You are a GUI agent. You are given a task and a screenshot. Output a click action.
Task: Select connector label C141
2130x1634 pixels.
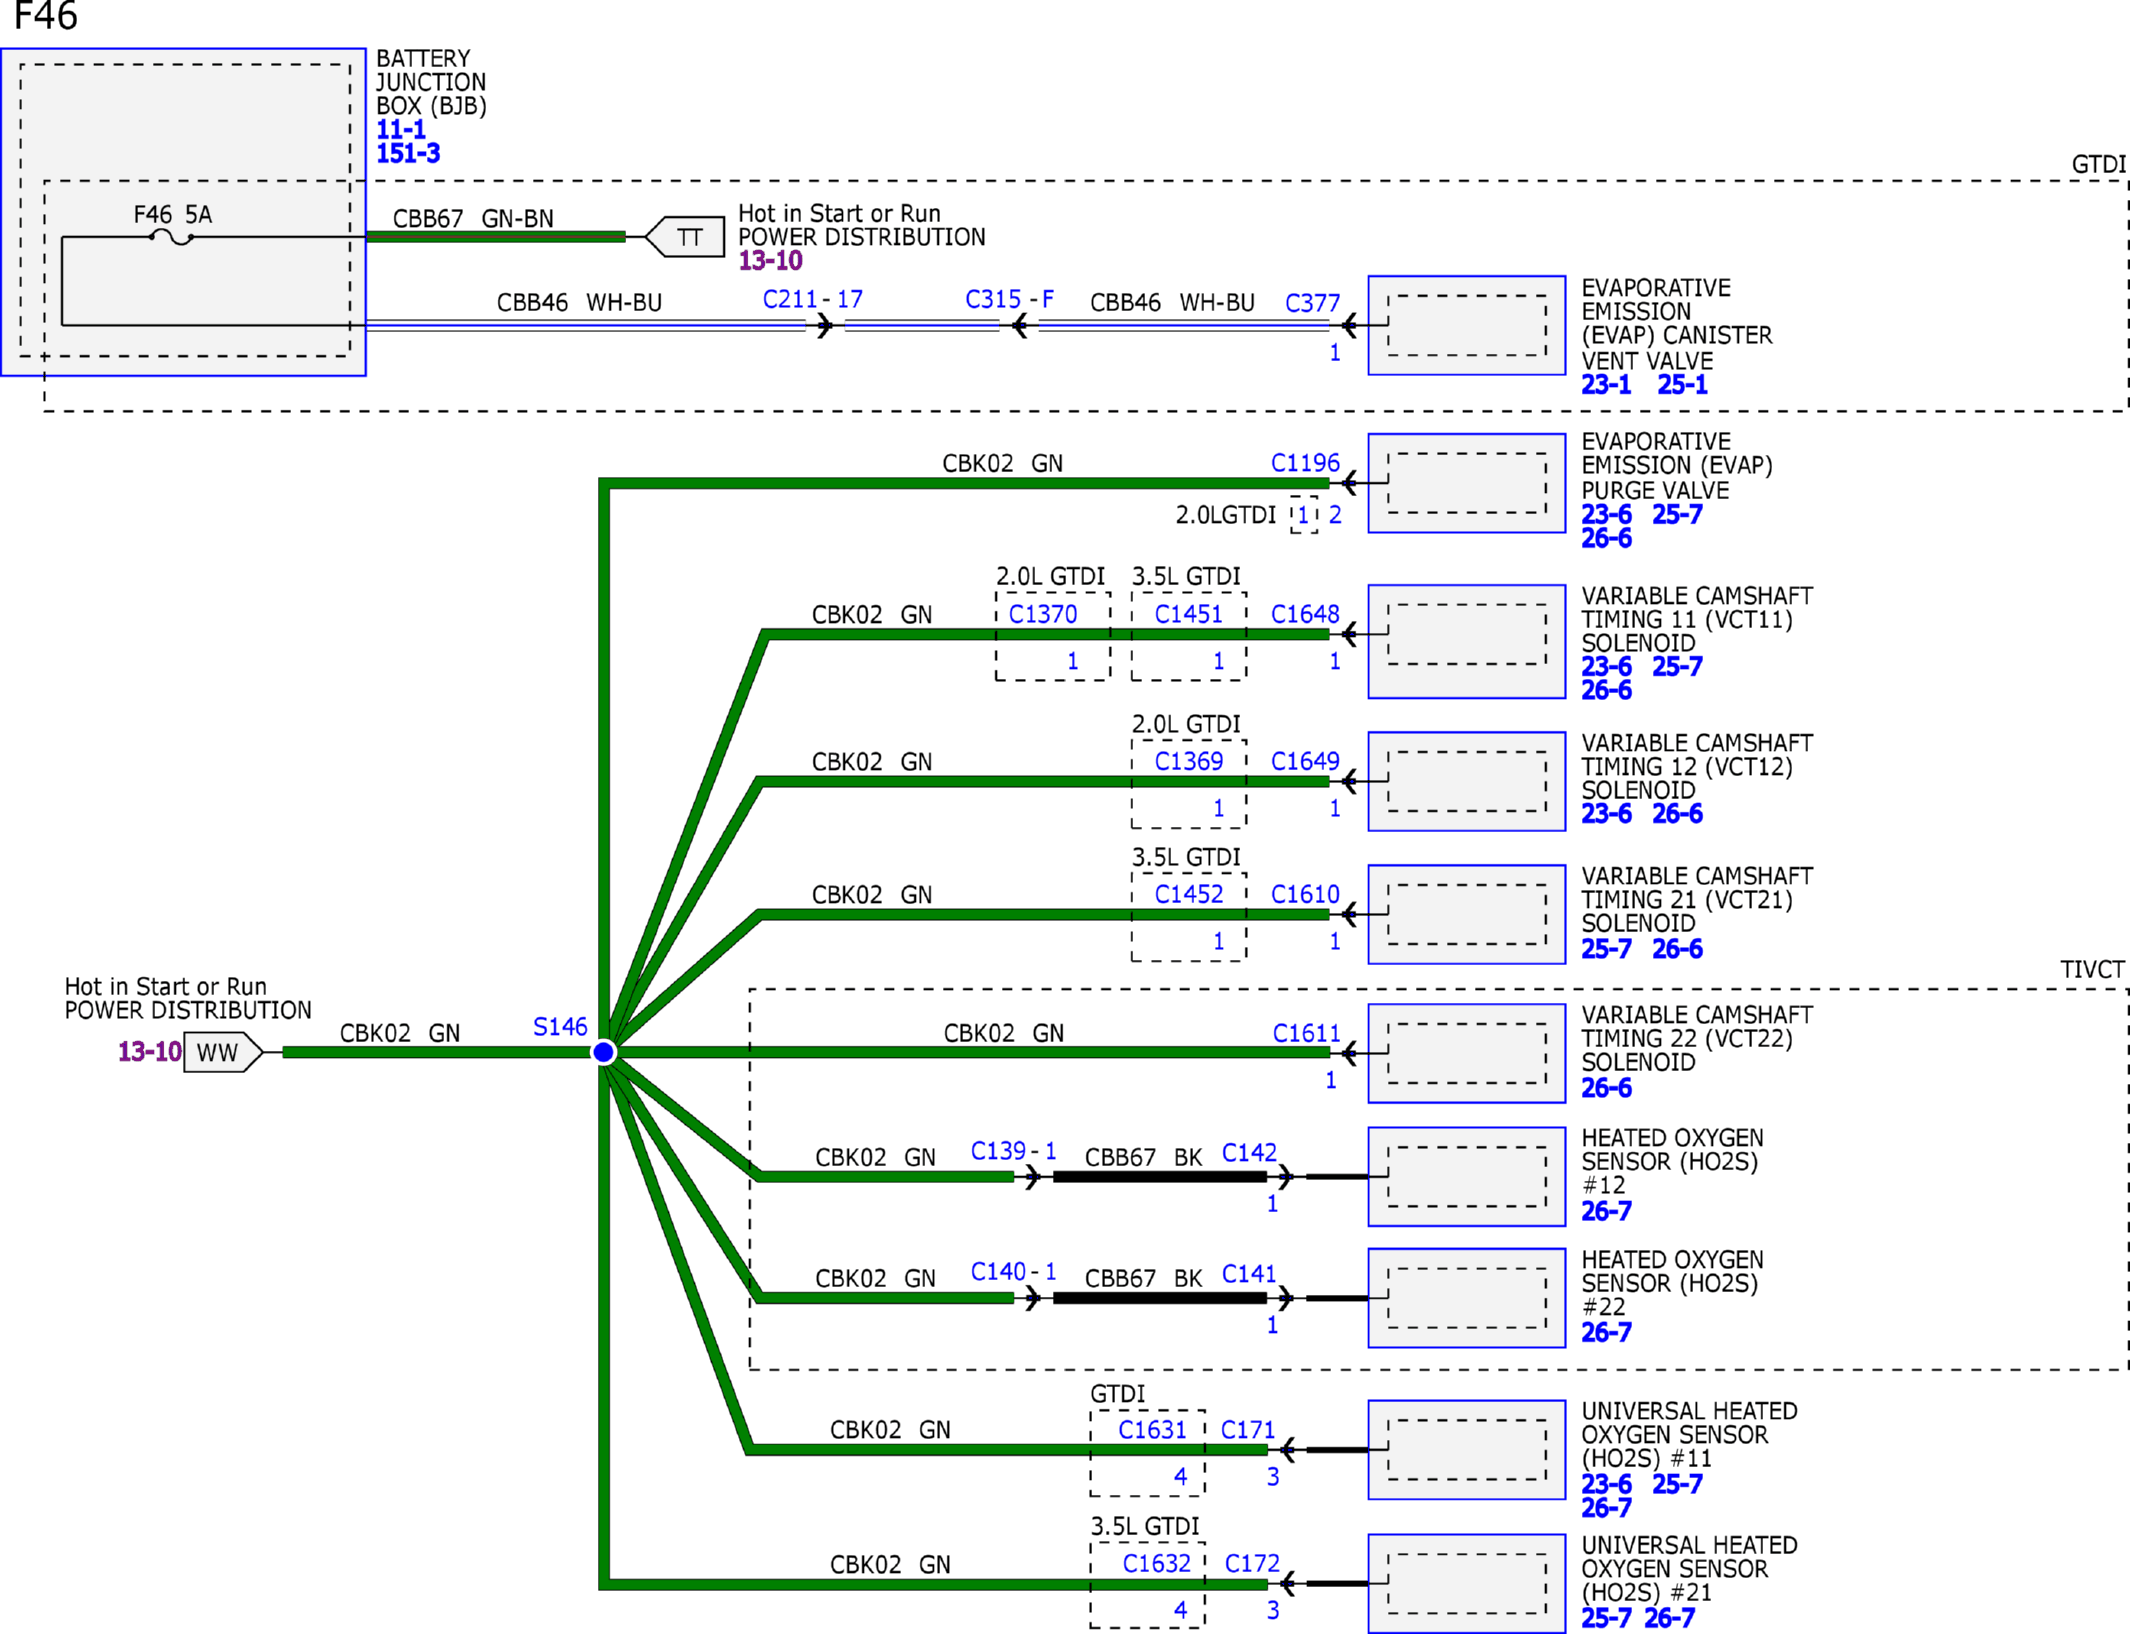[x=1249, y=1274]
